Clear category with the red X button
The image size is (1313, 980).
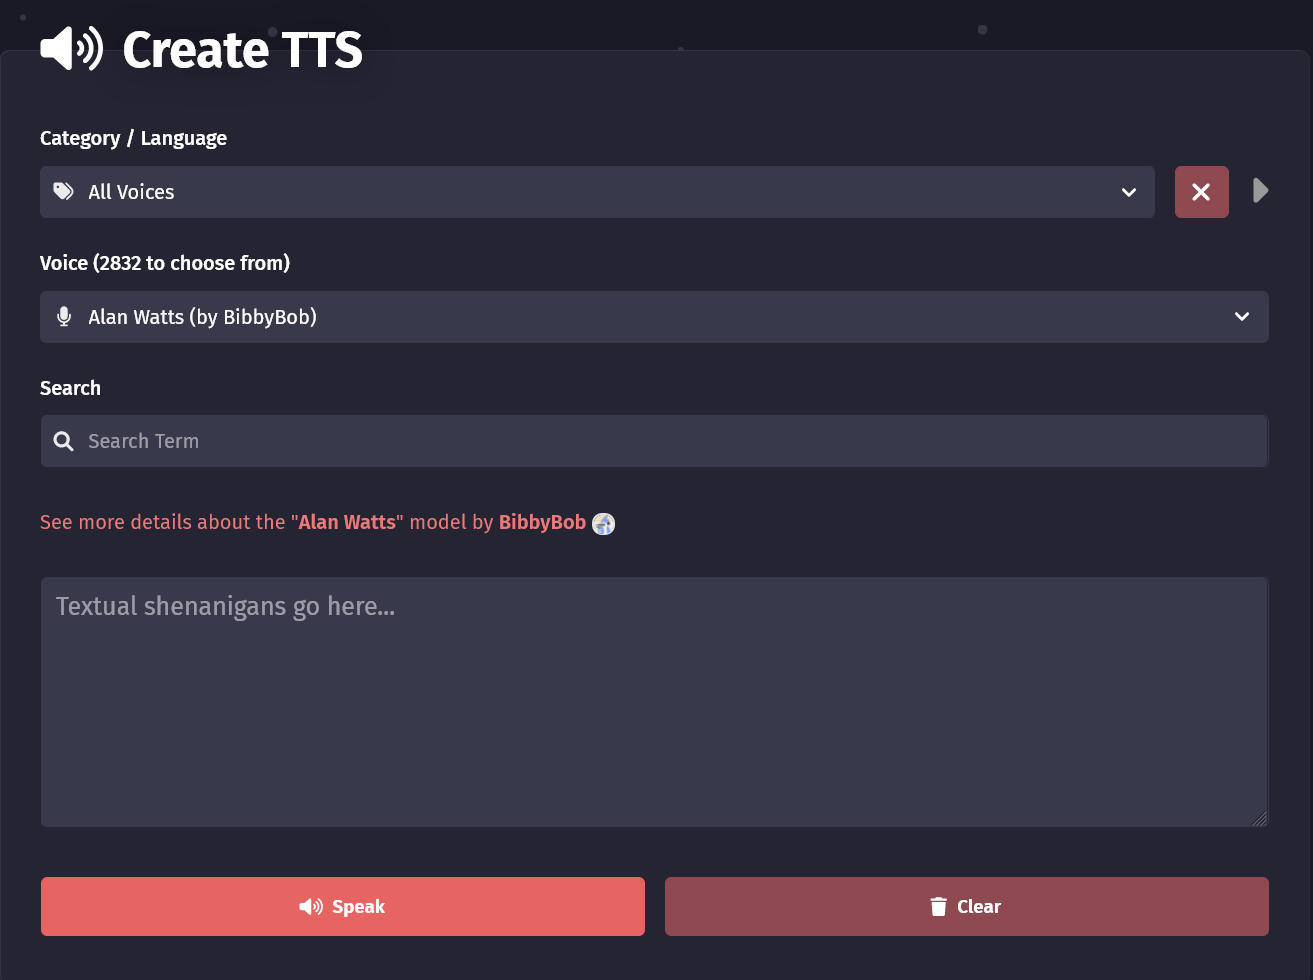click(x=1201, y=192)
